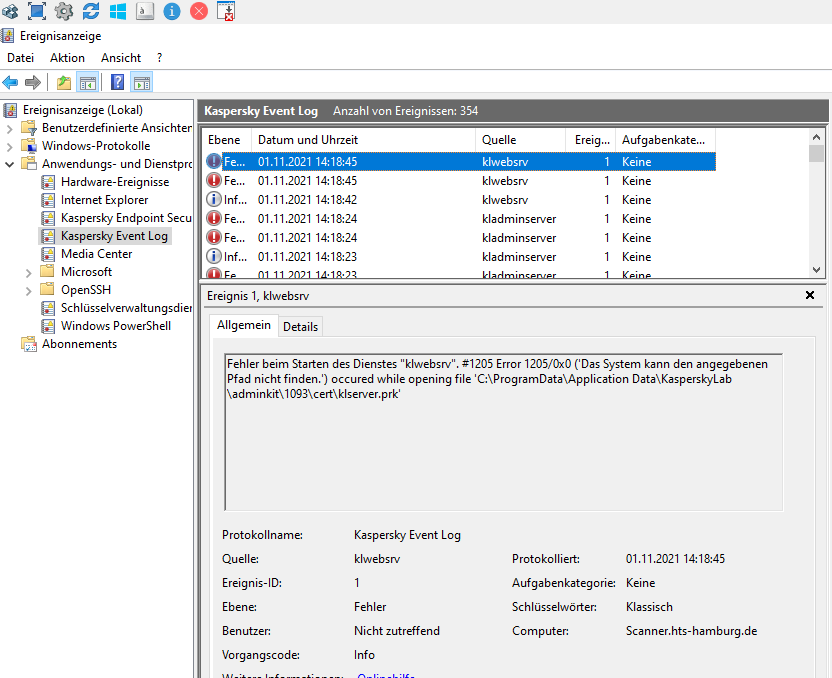Open the Ansicht menu
Screen dimensions: 832x678
point(121,58)
